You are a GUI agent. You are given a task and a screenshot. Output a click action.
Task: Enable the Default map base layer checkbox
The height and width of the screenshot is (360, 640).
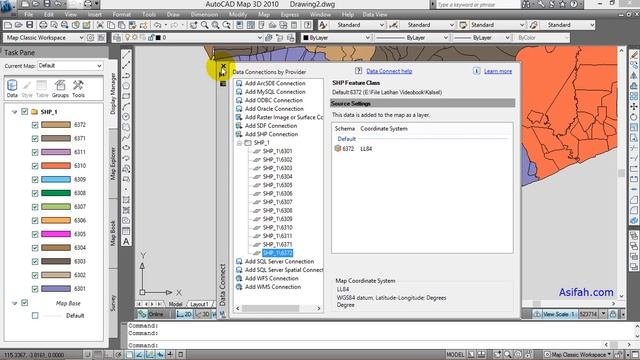pyautogui.click(x=35, y=316)
